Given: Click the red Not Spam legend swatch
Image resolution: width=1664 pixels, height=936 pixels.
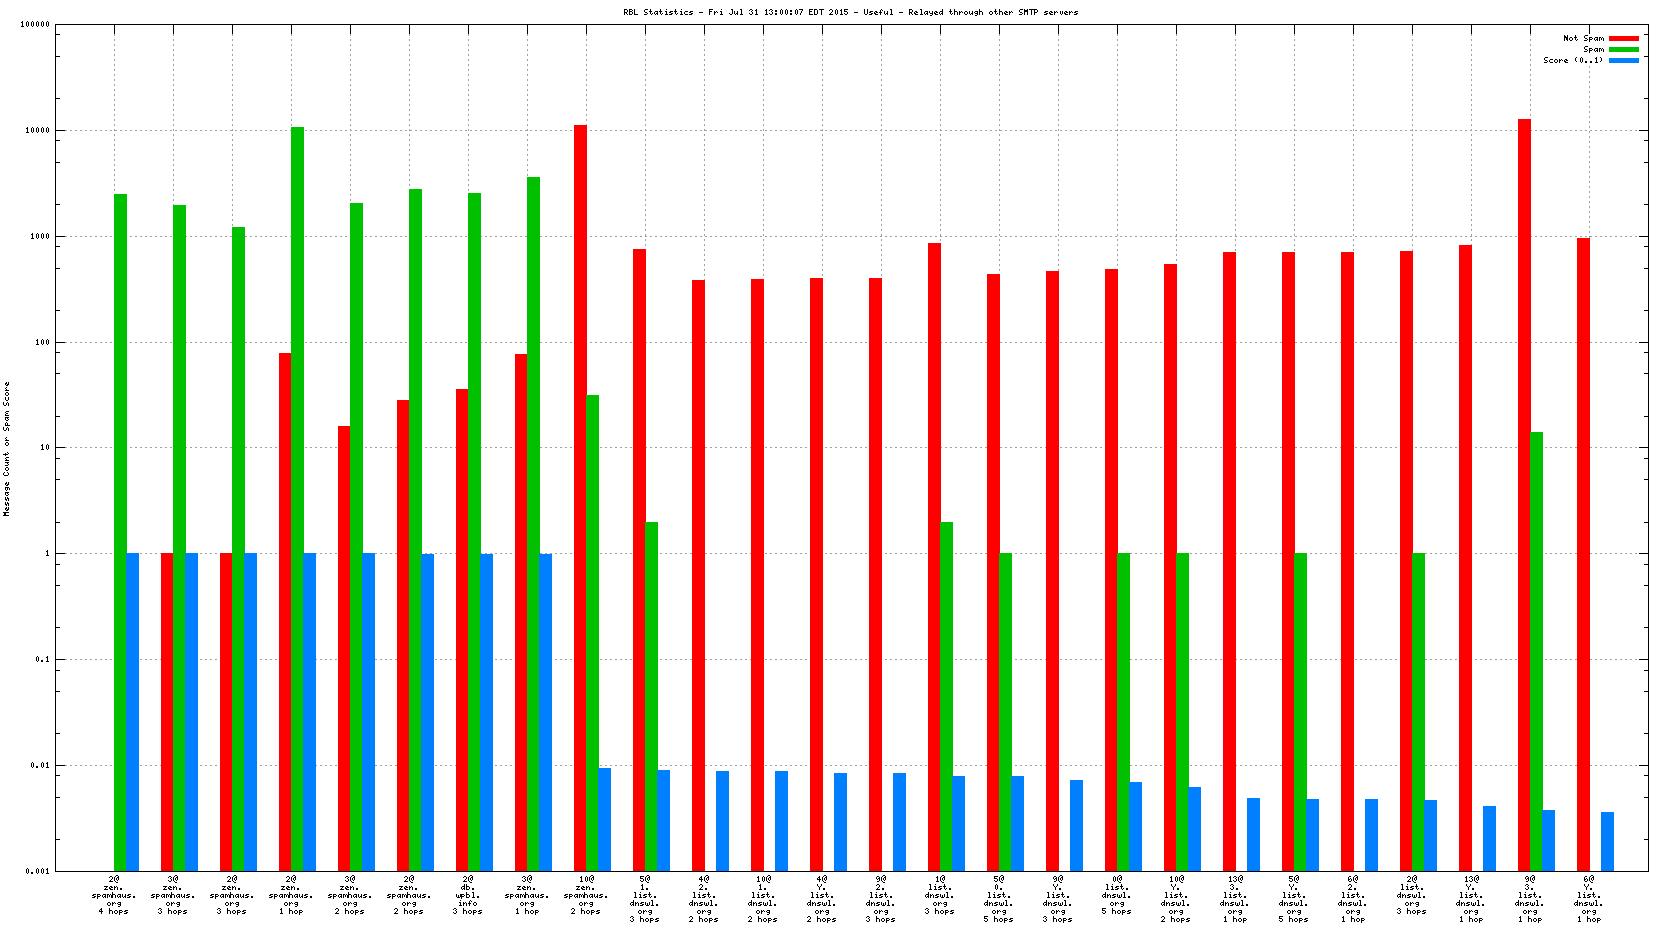Looking at the screenshot, I should [x=1623, y=38].
